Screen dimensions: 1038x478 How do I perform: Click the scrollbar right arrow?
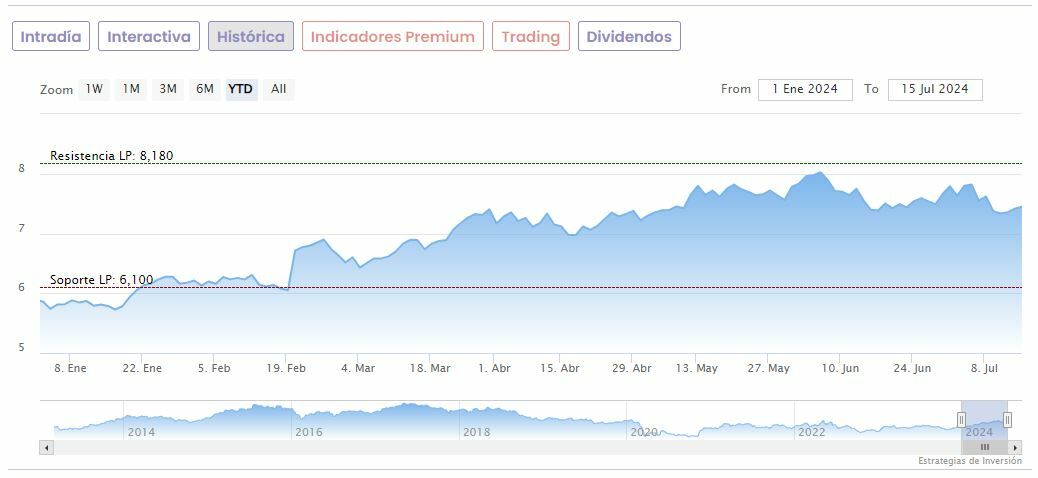click(1015, 447)
